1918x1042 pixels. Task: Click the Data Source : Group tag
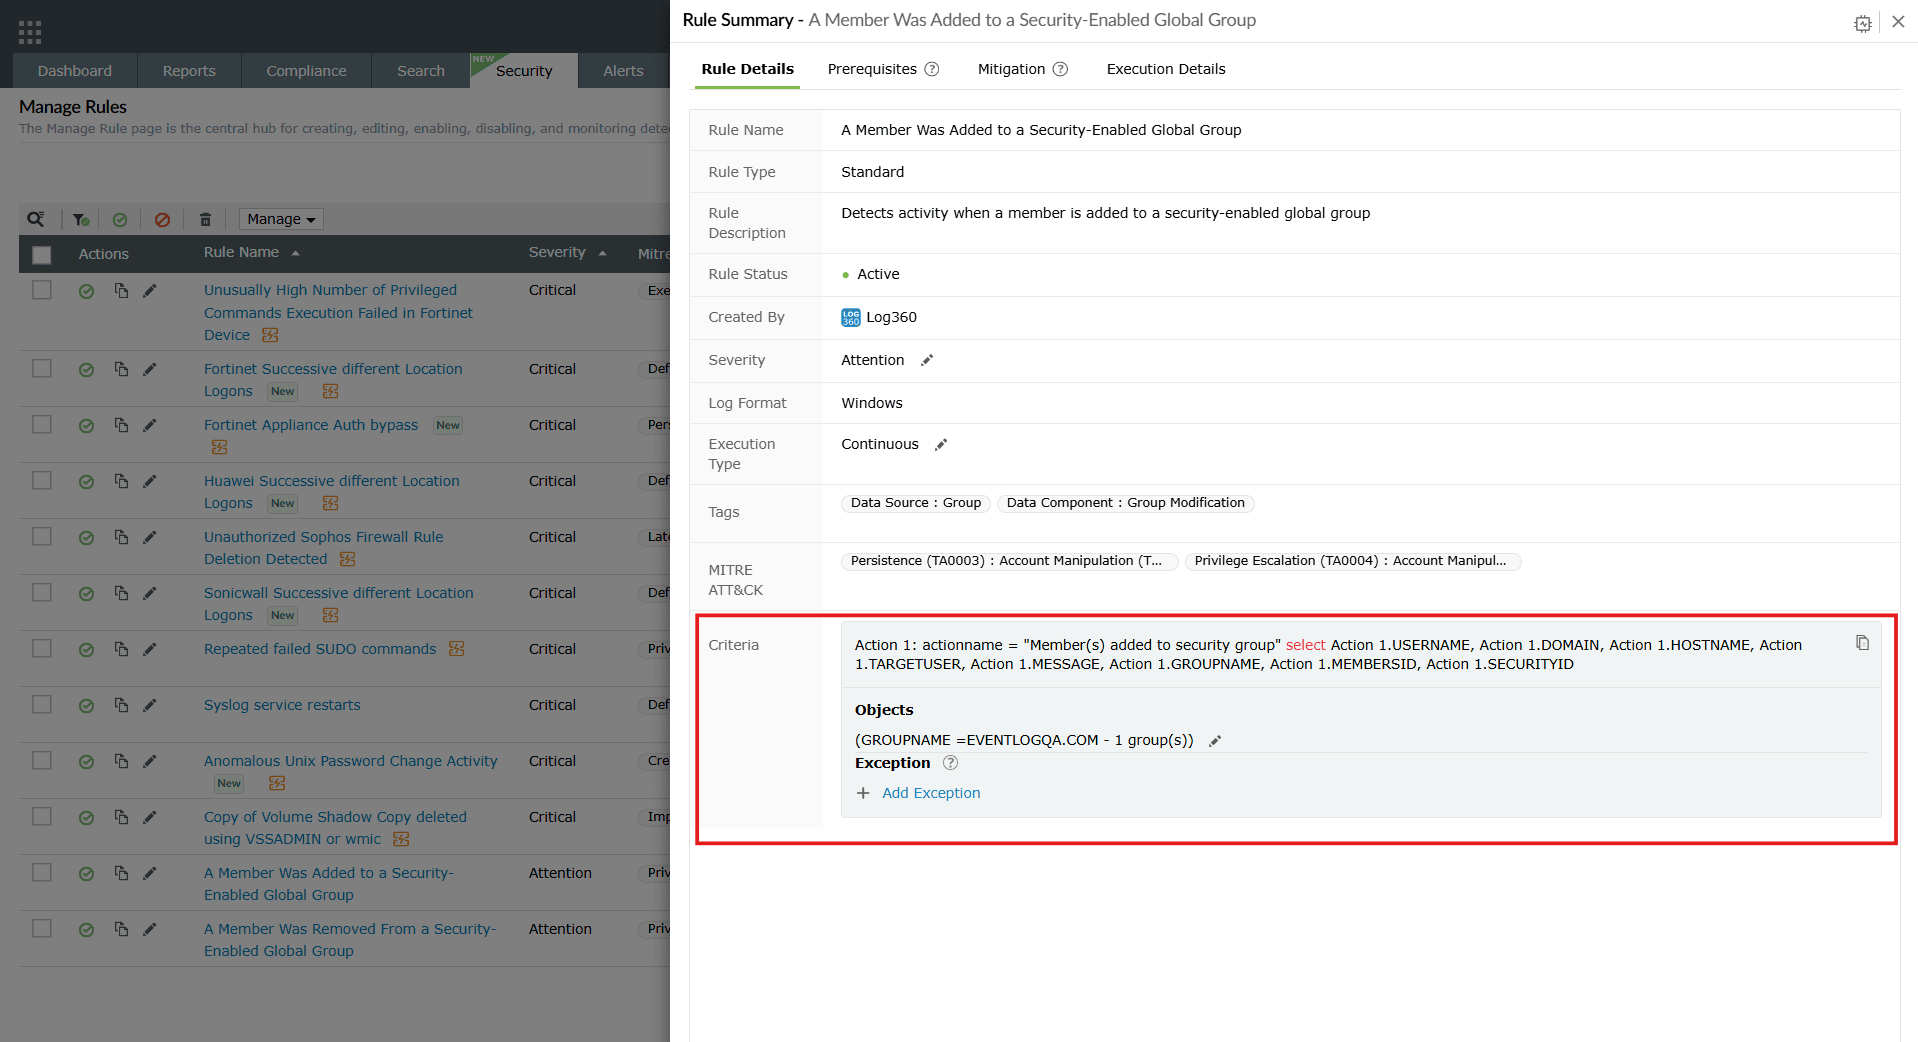click(x=916, y=503)
